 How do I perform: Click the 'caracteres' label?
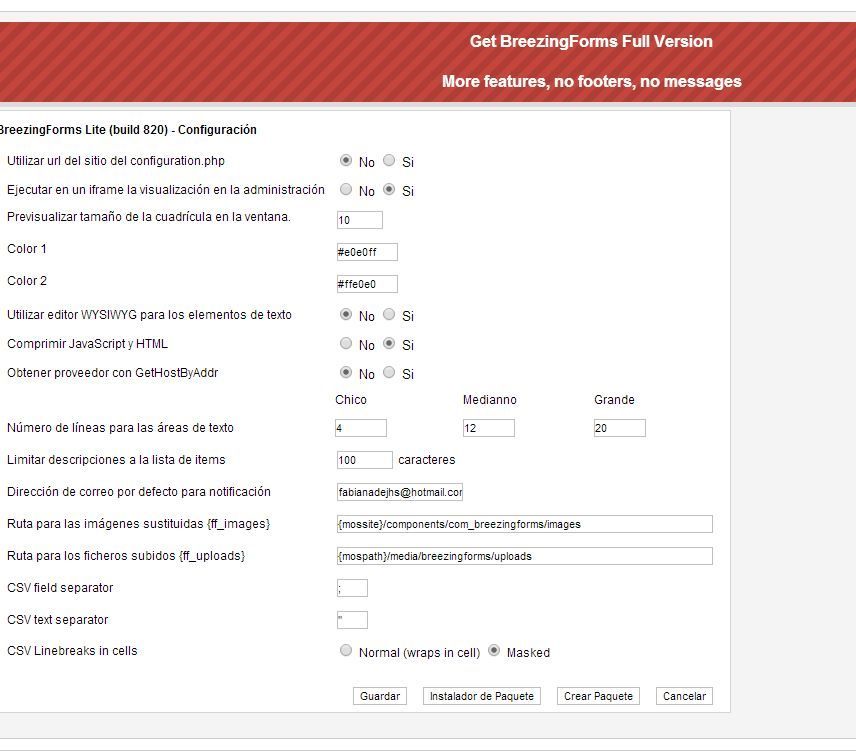(427, 460)
